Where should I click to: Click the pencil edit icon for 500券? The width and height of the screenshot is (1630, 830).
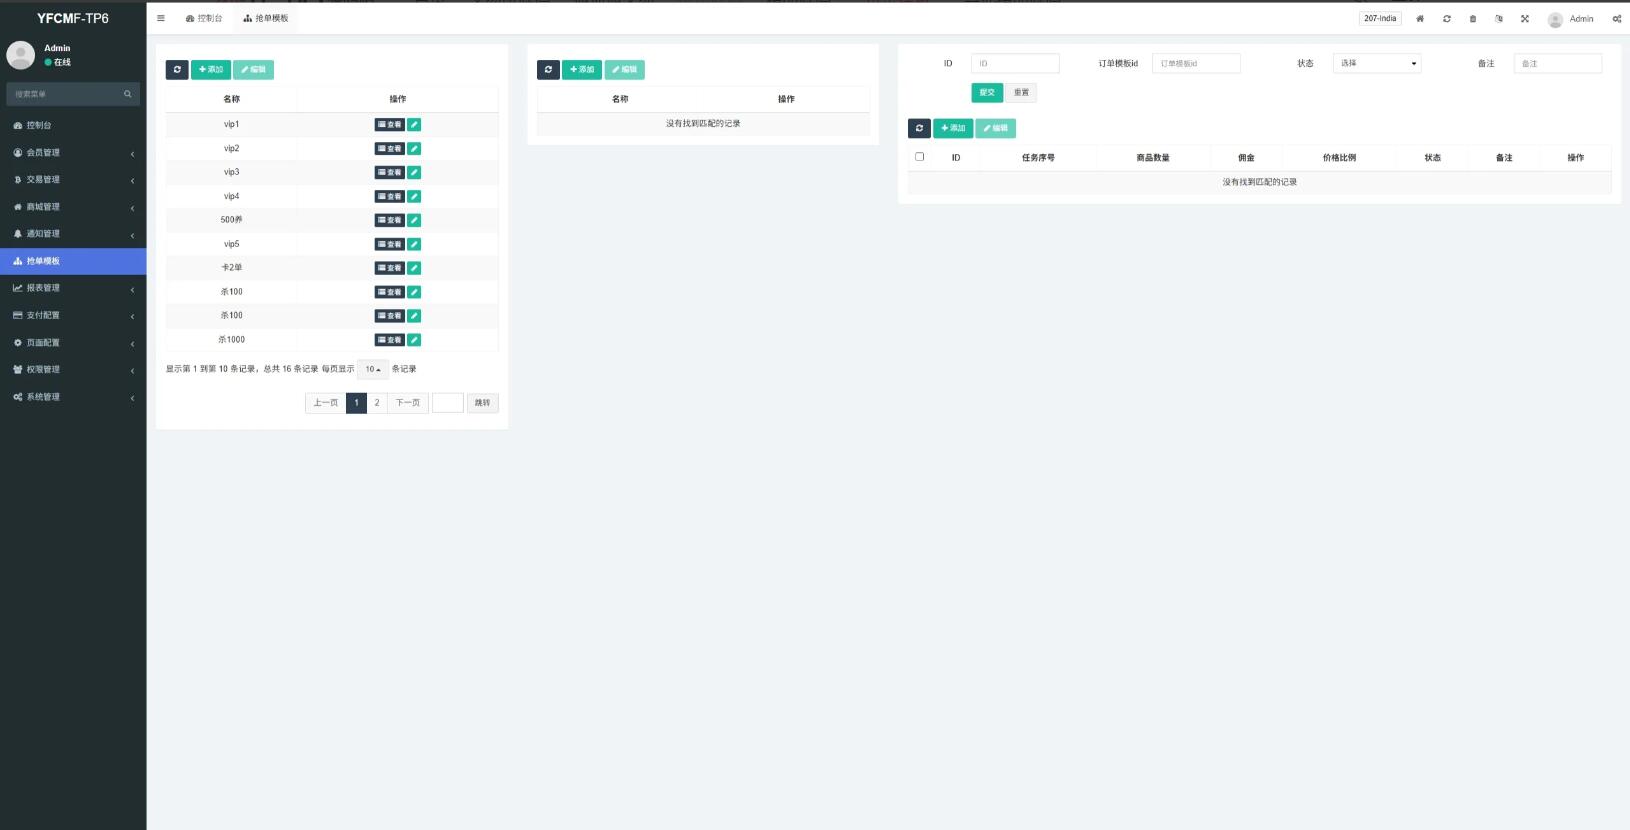(x=414, y=220)
